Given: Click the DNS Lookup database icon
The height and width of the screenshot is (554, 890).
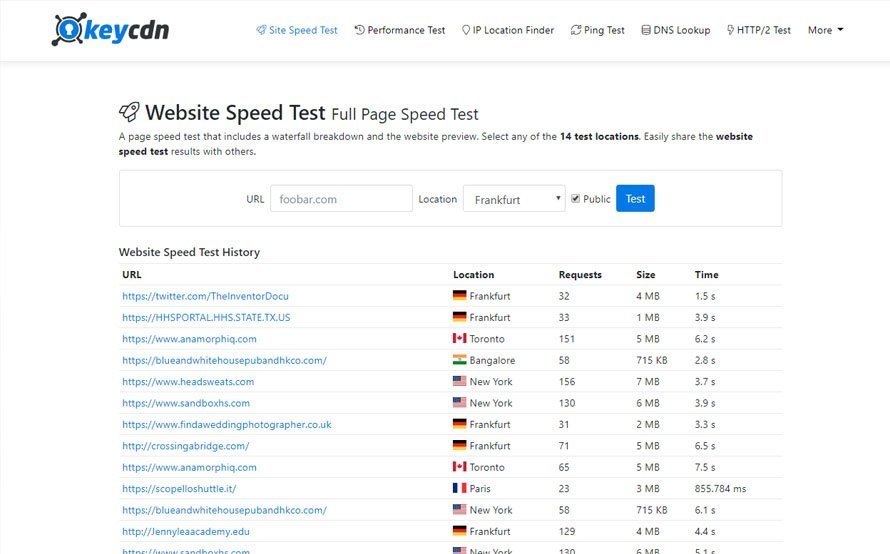Looking at the screenshot, I should [646, 30].
